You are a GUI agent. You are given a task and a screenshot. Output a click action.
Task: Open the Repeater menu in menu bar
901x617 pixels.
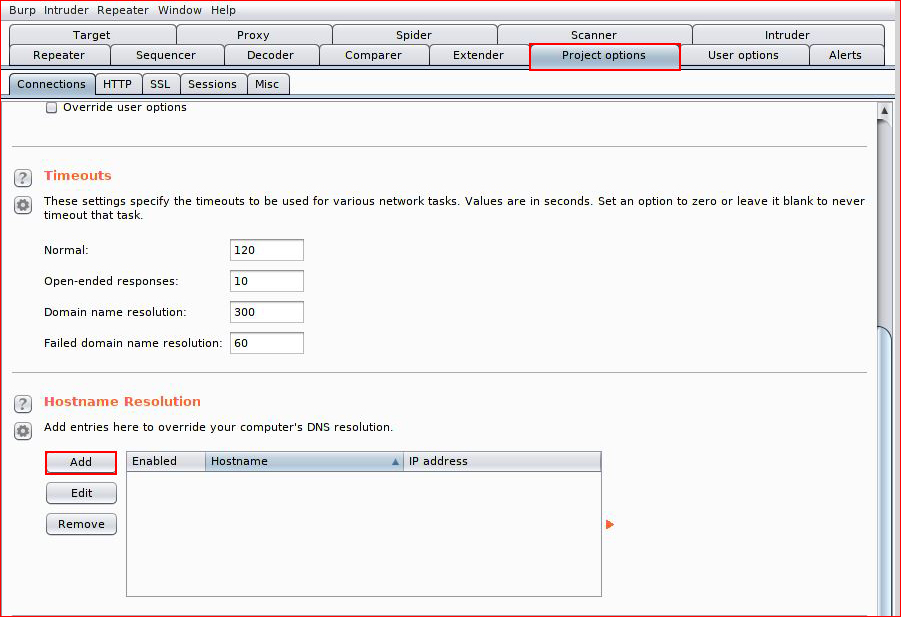tap(122, 10)
